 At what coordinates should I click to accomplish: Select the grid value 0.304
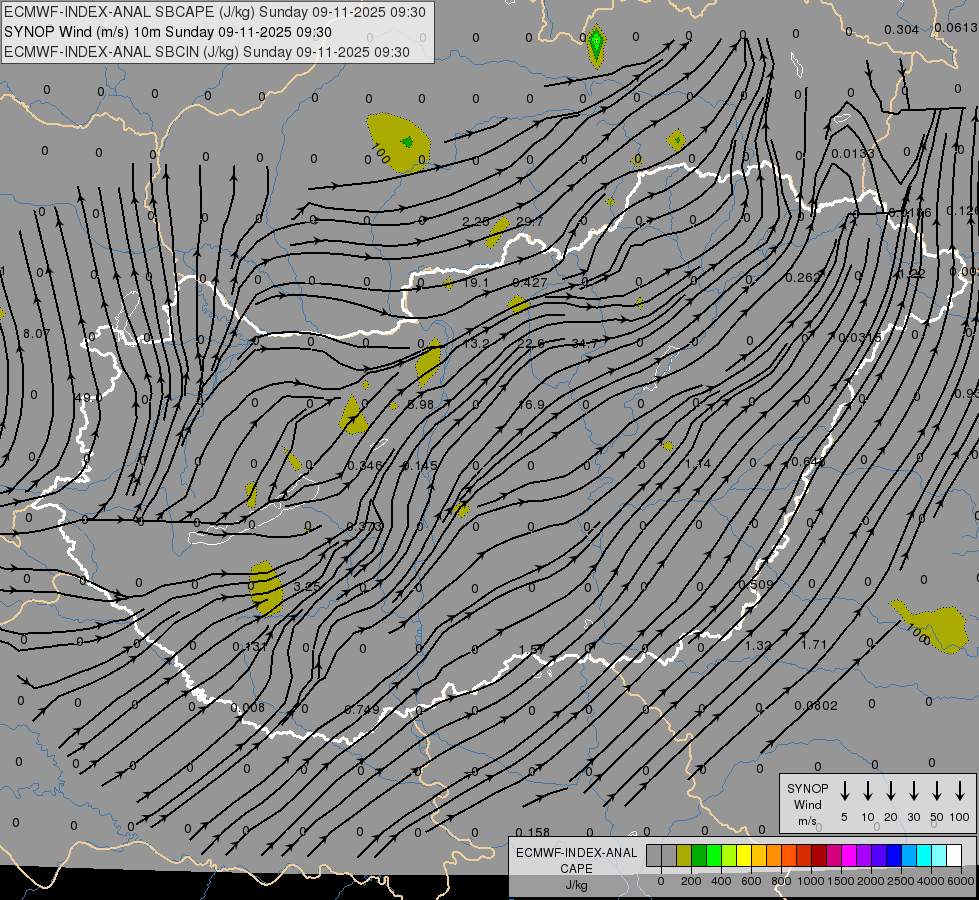click(x=902, y=30)
